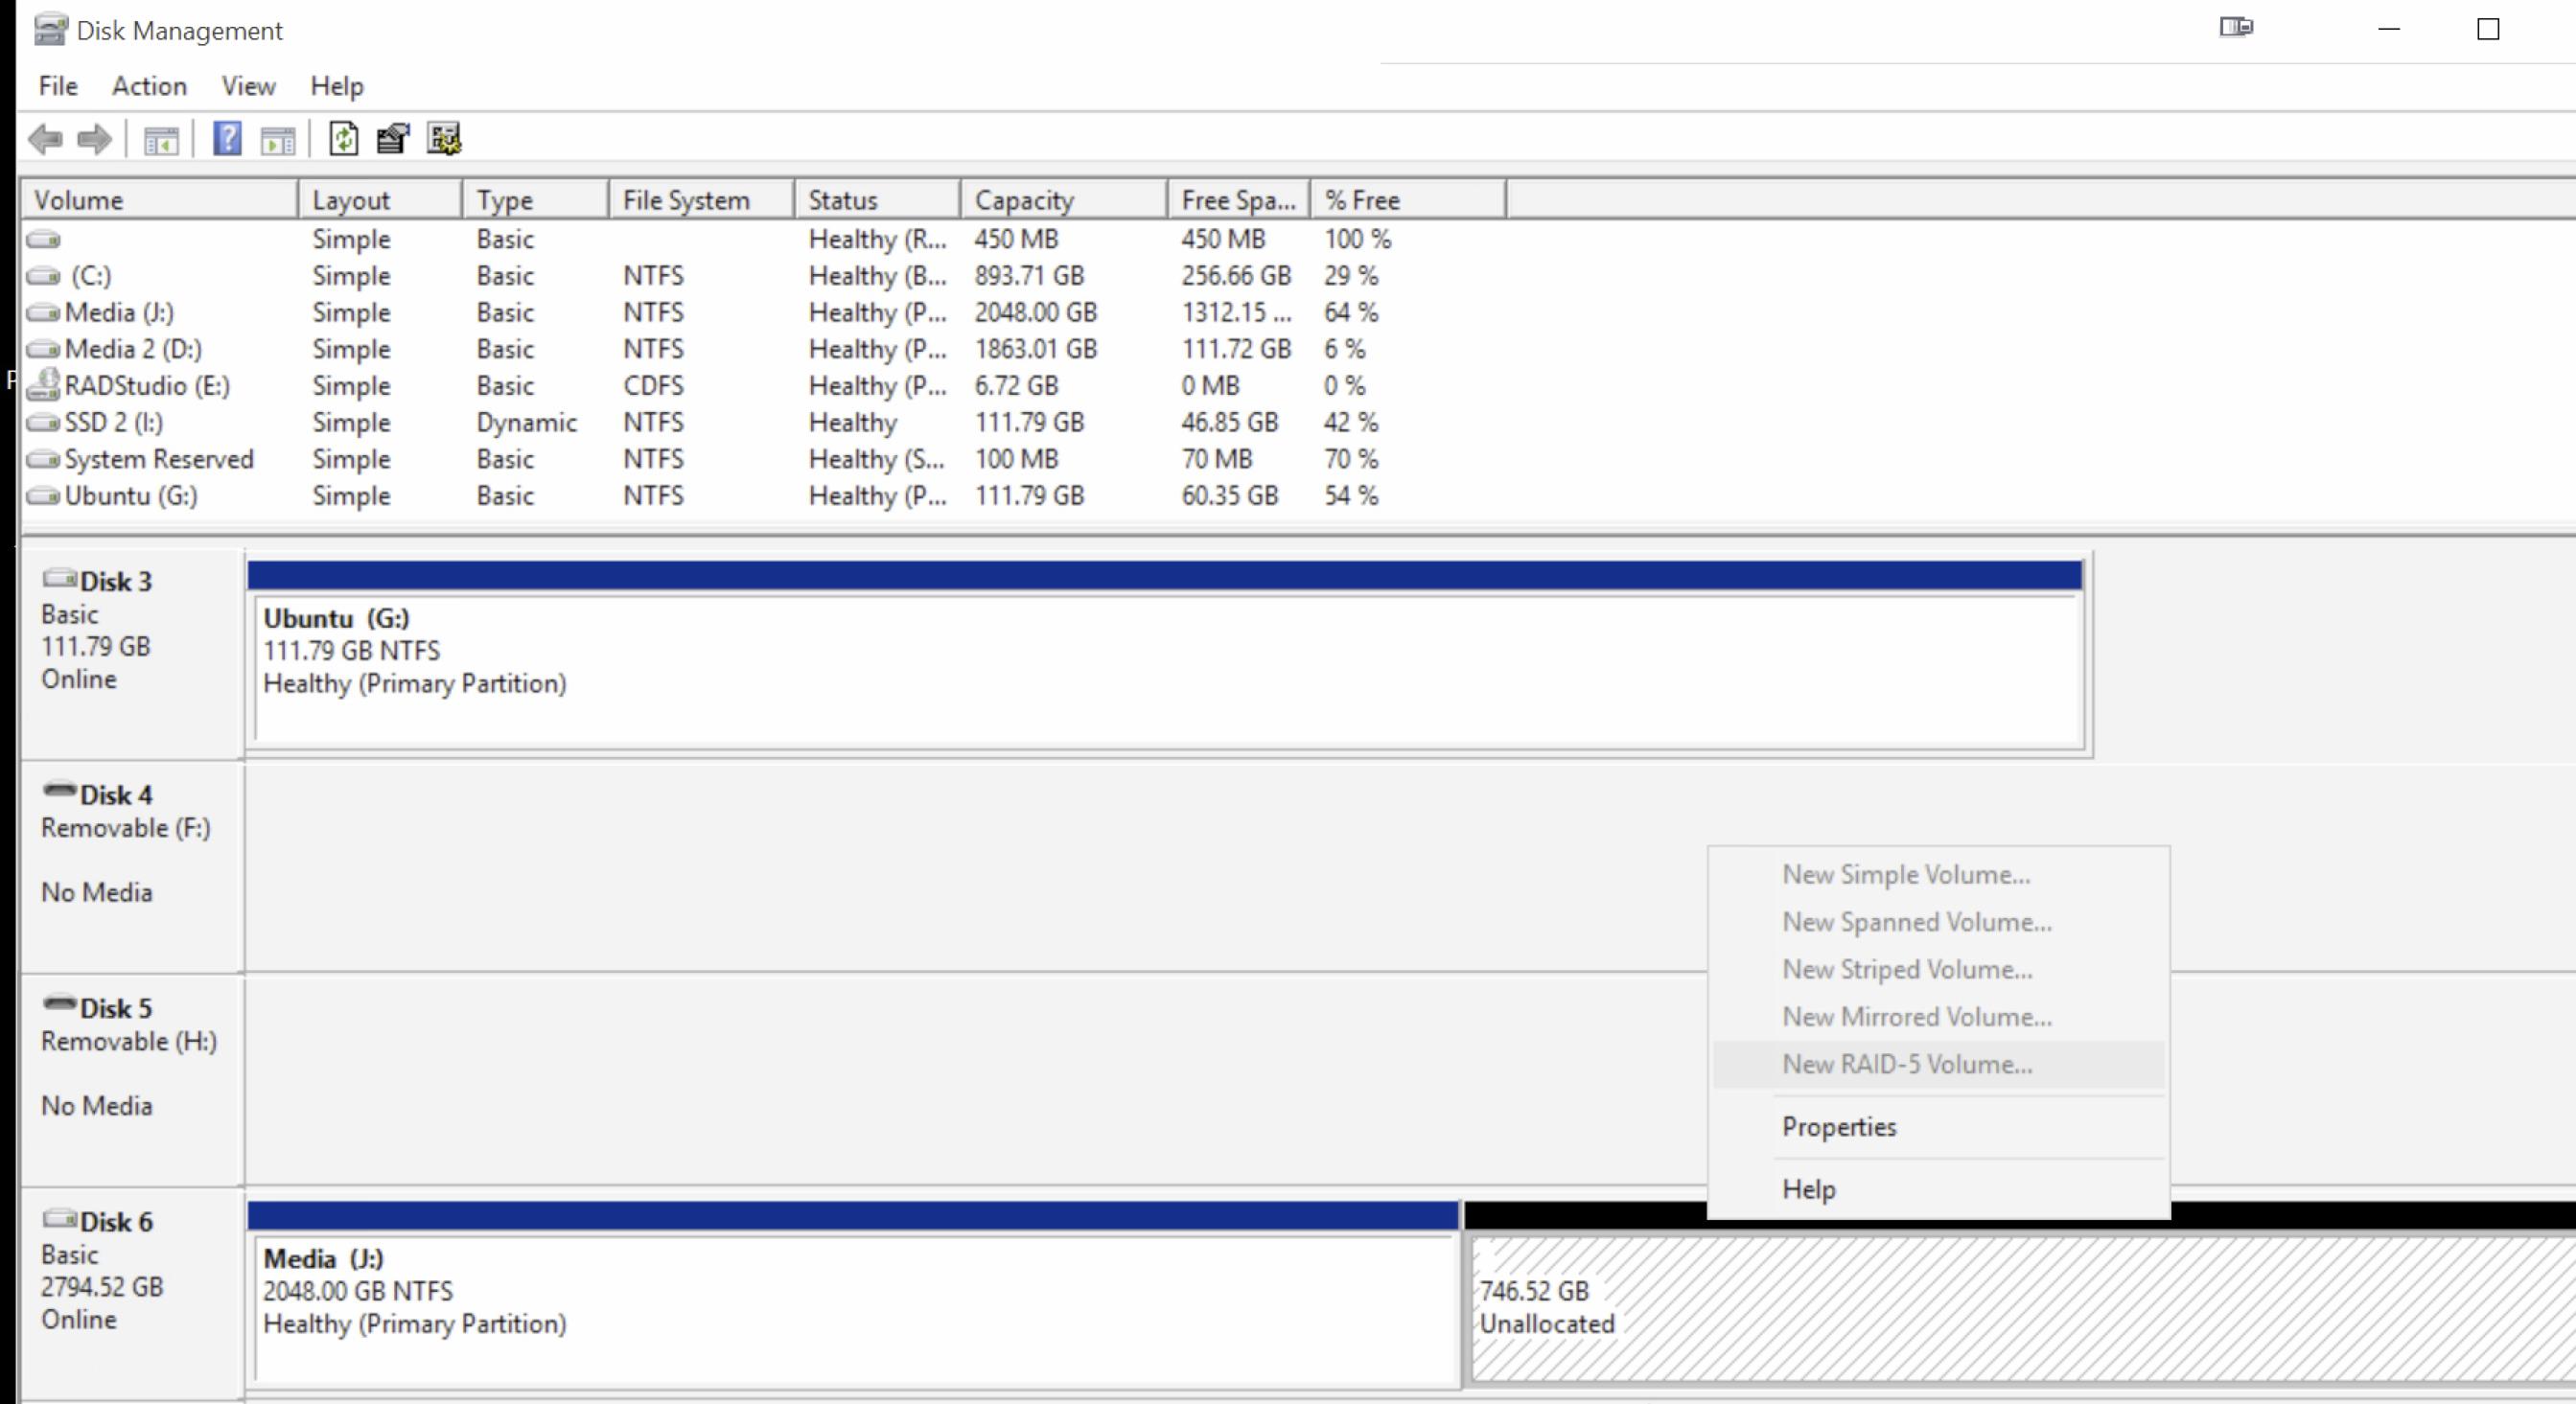Click the Settings gear toolbar icon
Viewport: 2576px width, 1404px height.
click(x=444, y=138)
